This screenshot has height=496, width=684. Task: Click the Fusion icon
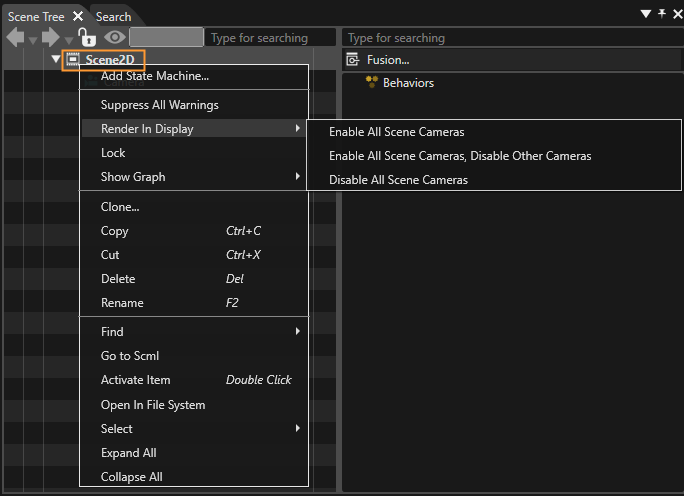(x=352, y=59)
